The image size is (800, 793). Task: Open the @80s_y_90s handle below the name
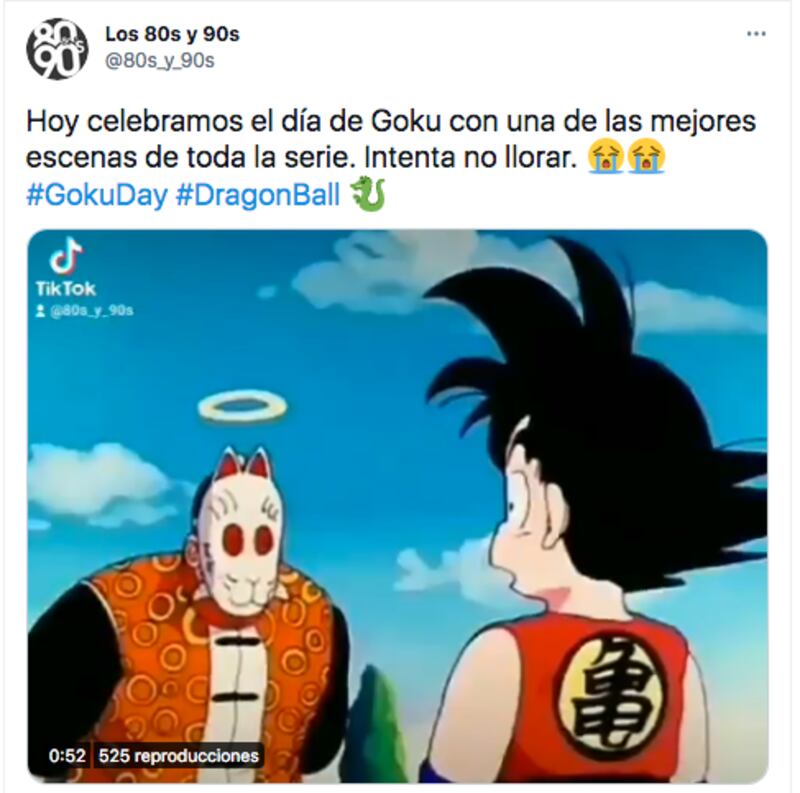tap(160, 61)
